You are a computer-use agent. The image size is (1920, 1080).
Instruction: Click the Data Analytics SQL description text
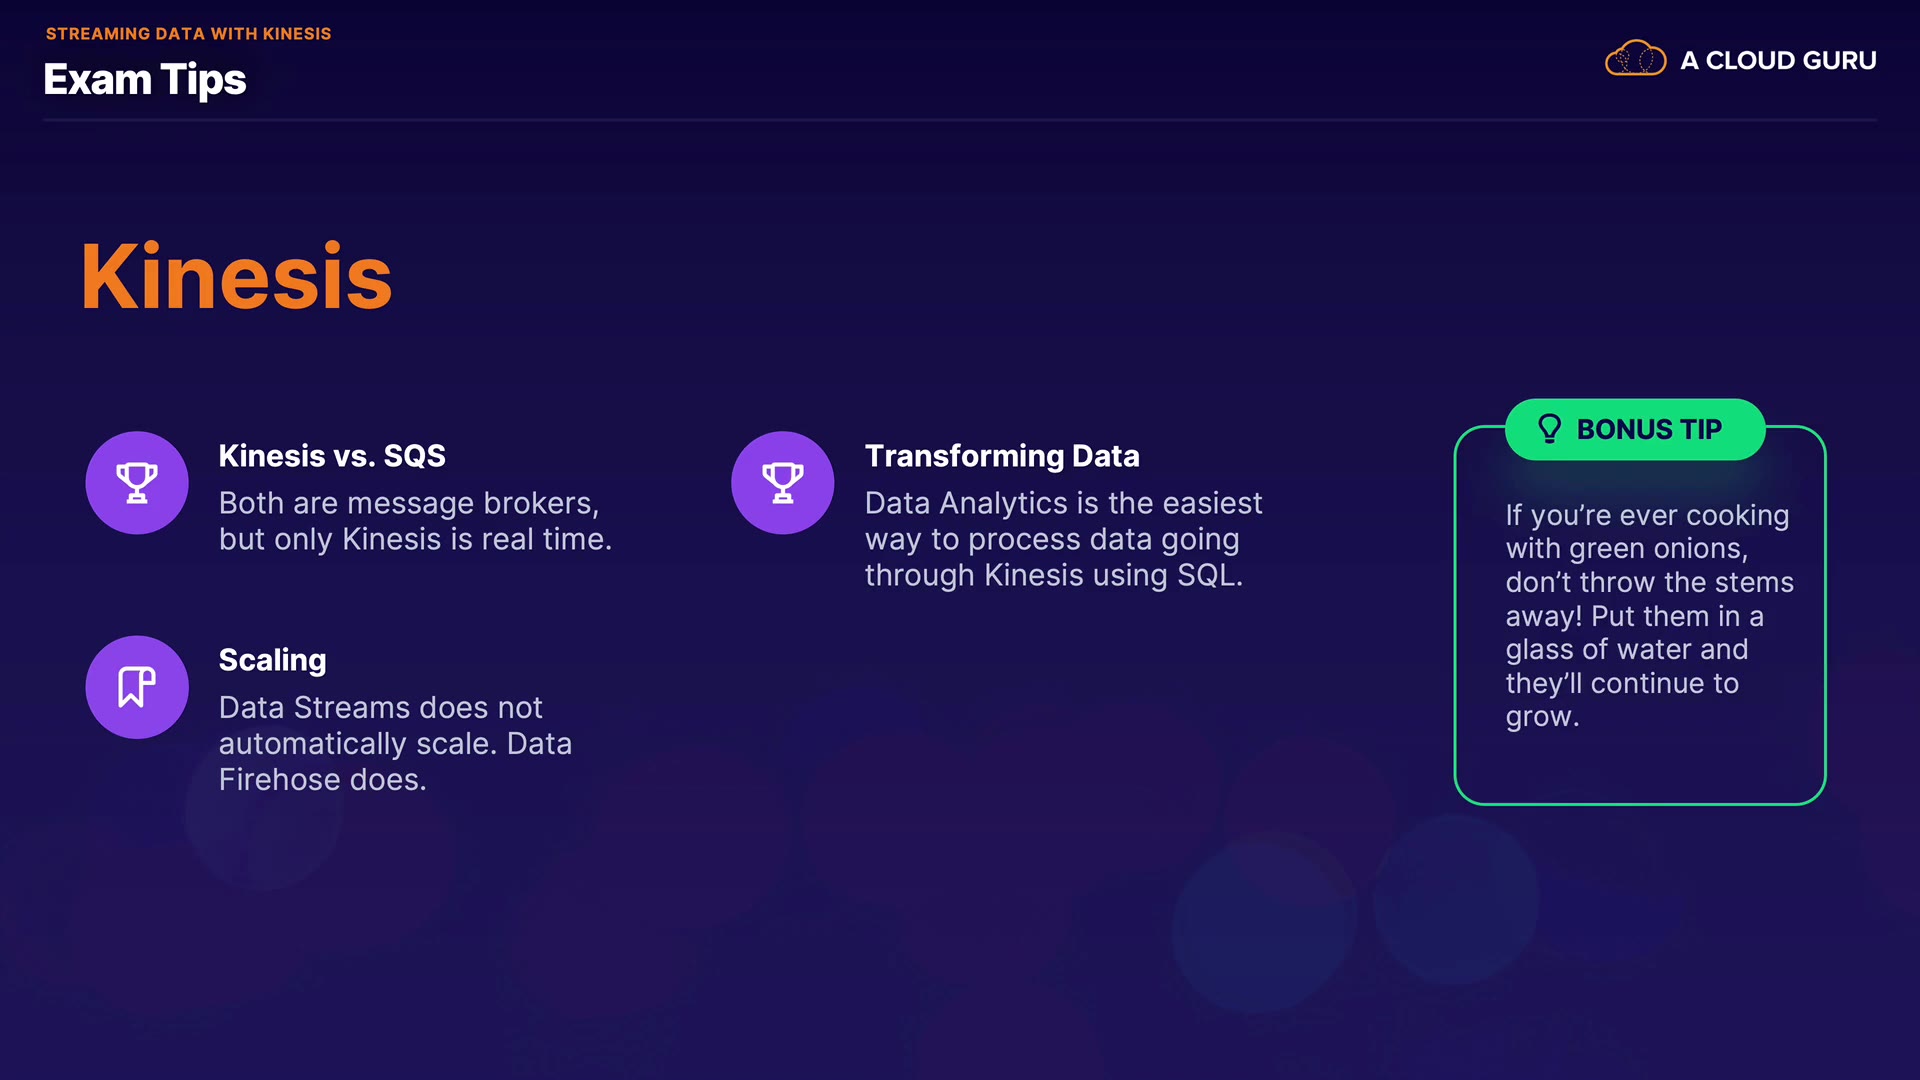coord(1062,539)
